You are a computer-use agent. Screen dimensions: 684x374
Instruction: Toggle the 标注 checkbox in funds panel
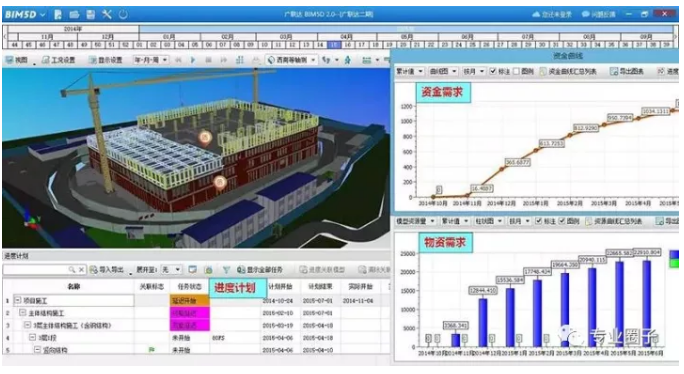point(493,71)
